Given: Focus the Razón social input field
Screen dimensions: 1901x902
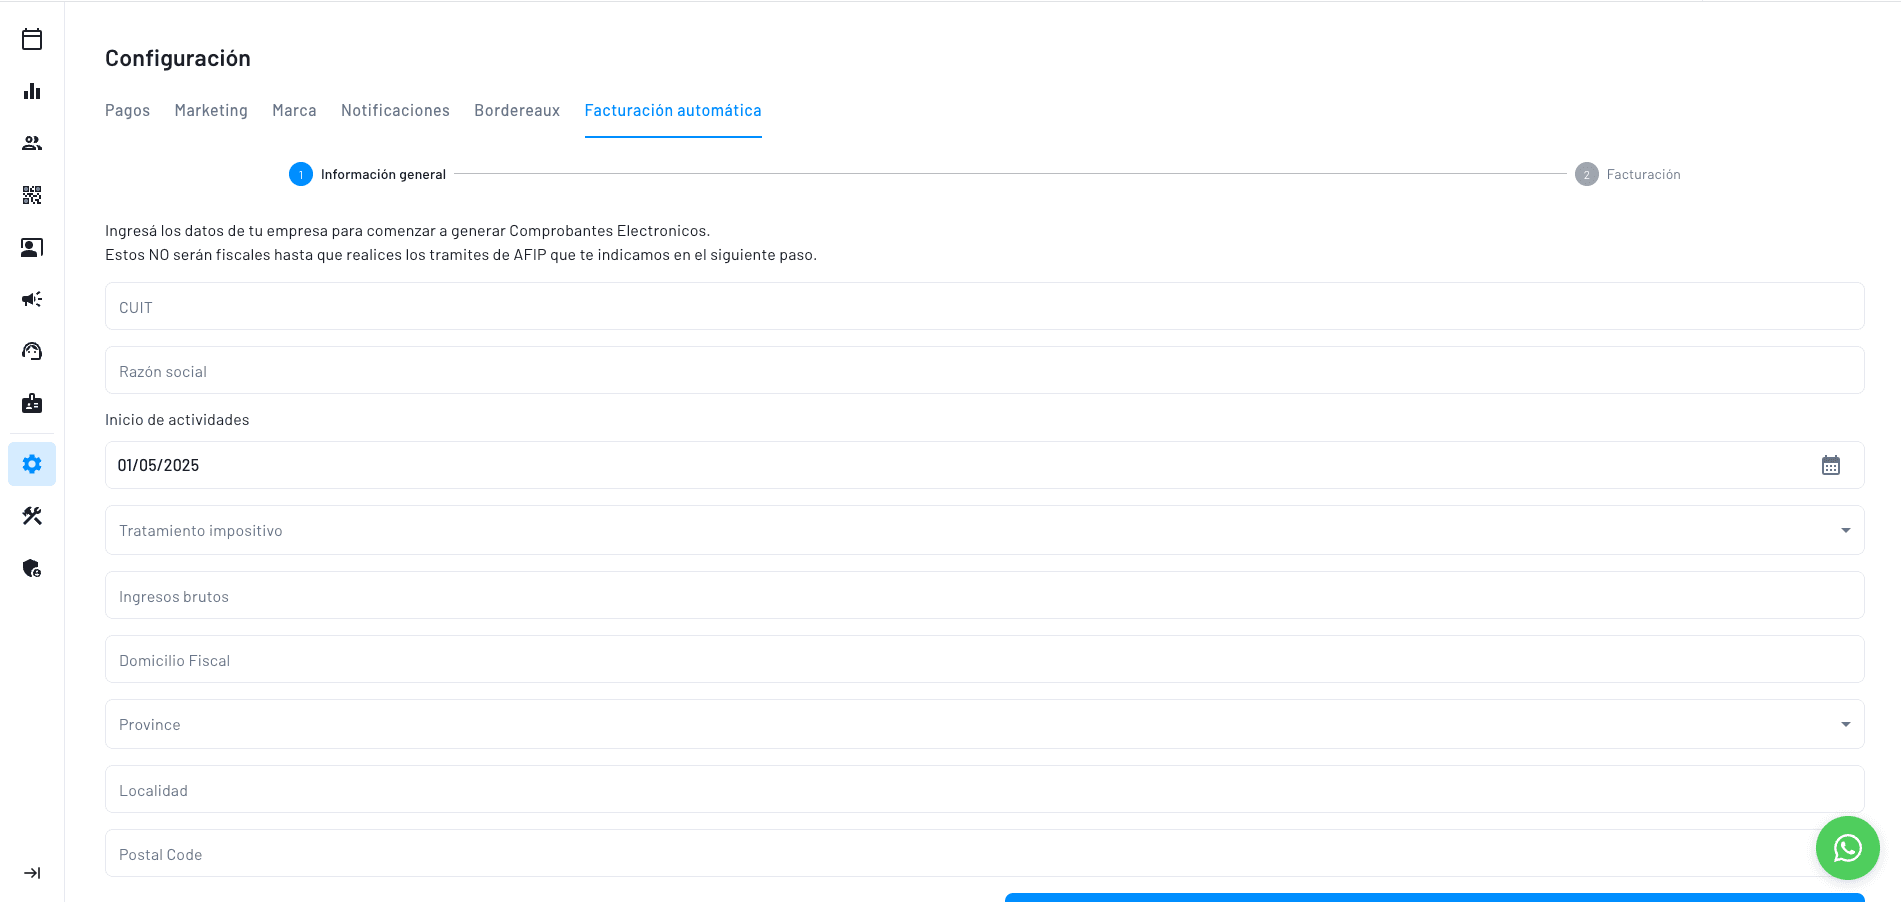Looking at the screenshot, I should point(984,370).
